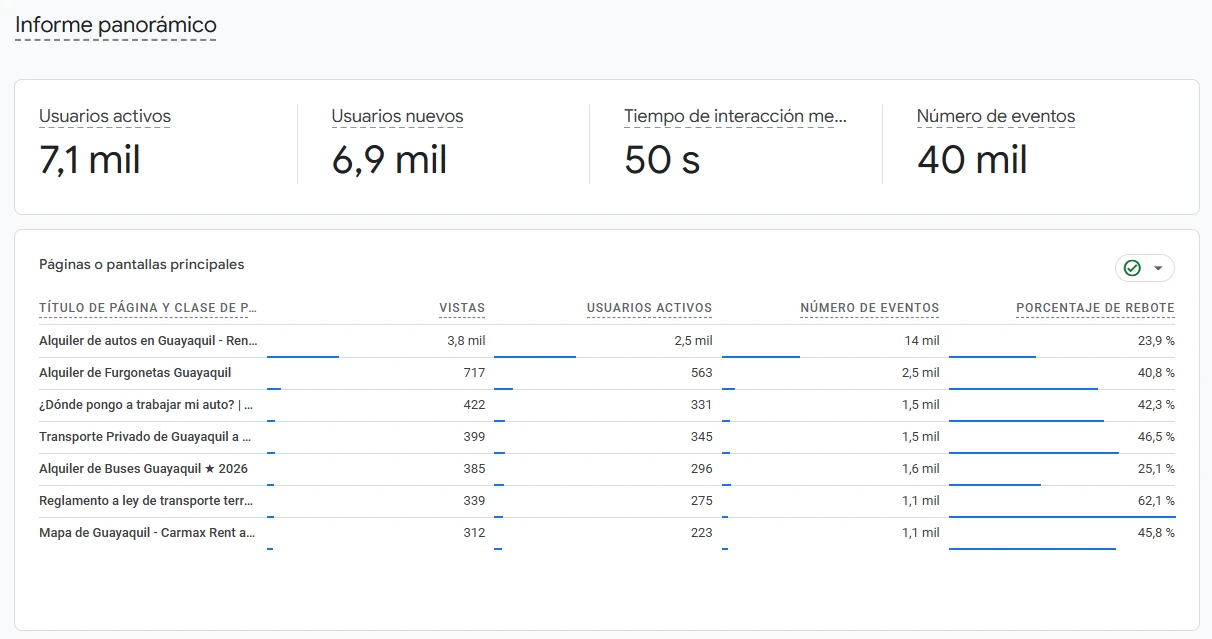Click the 50 s interaction time value
Viewport: 1212px width, 639px height.
click(662, 160)
